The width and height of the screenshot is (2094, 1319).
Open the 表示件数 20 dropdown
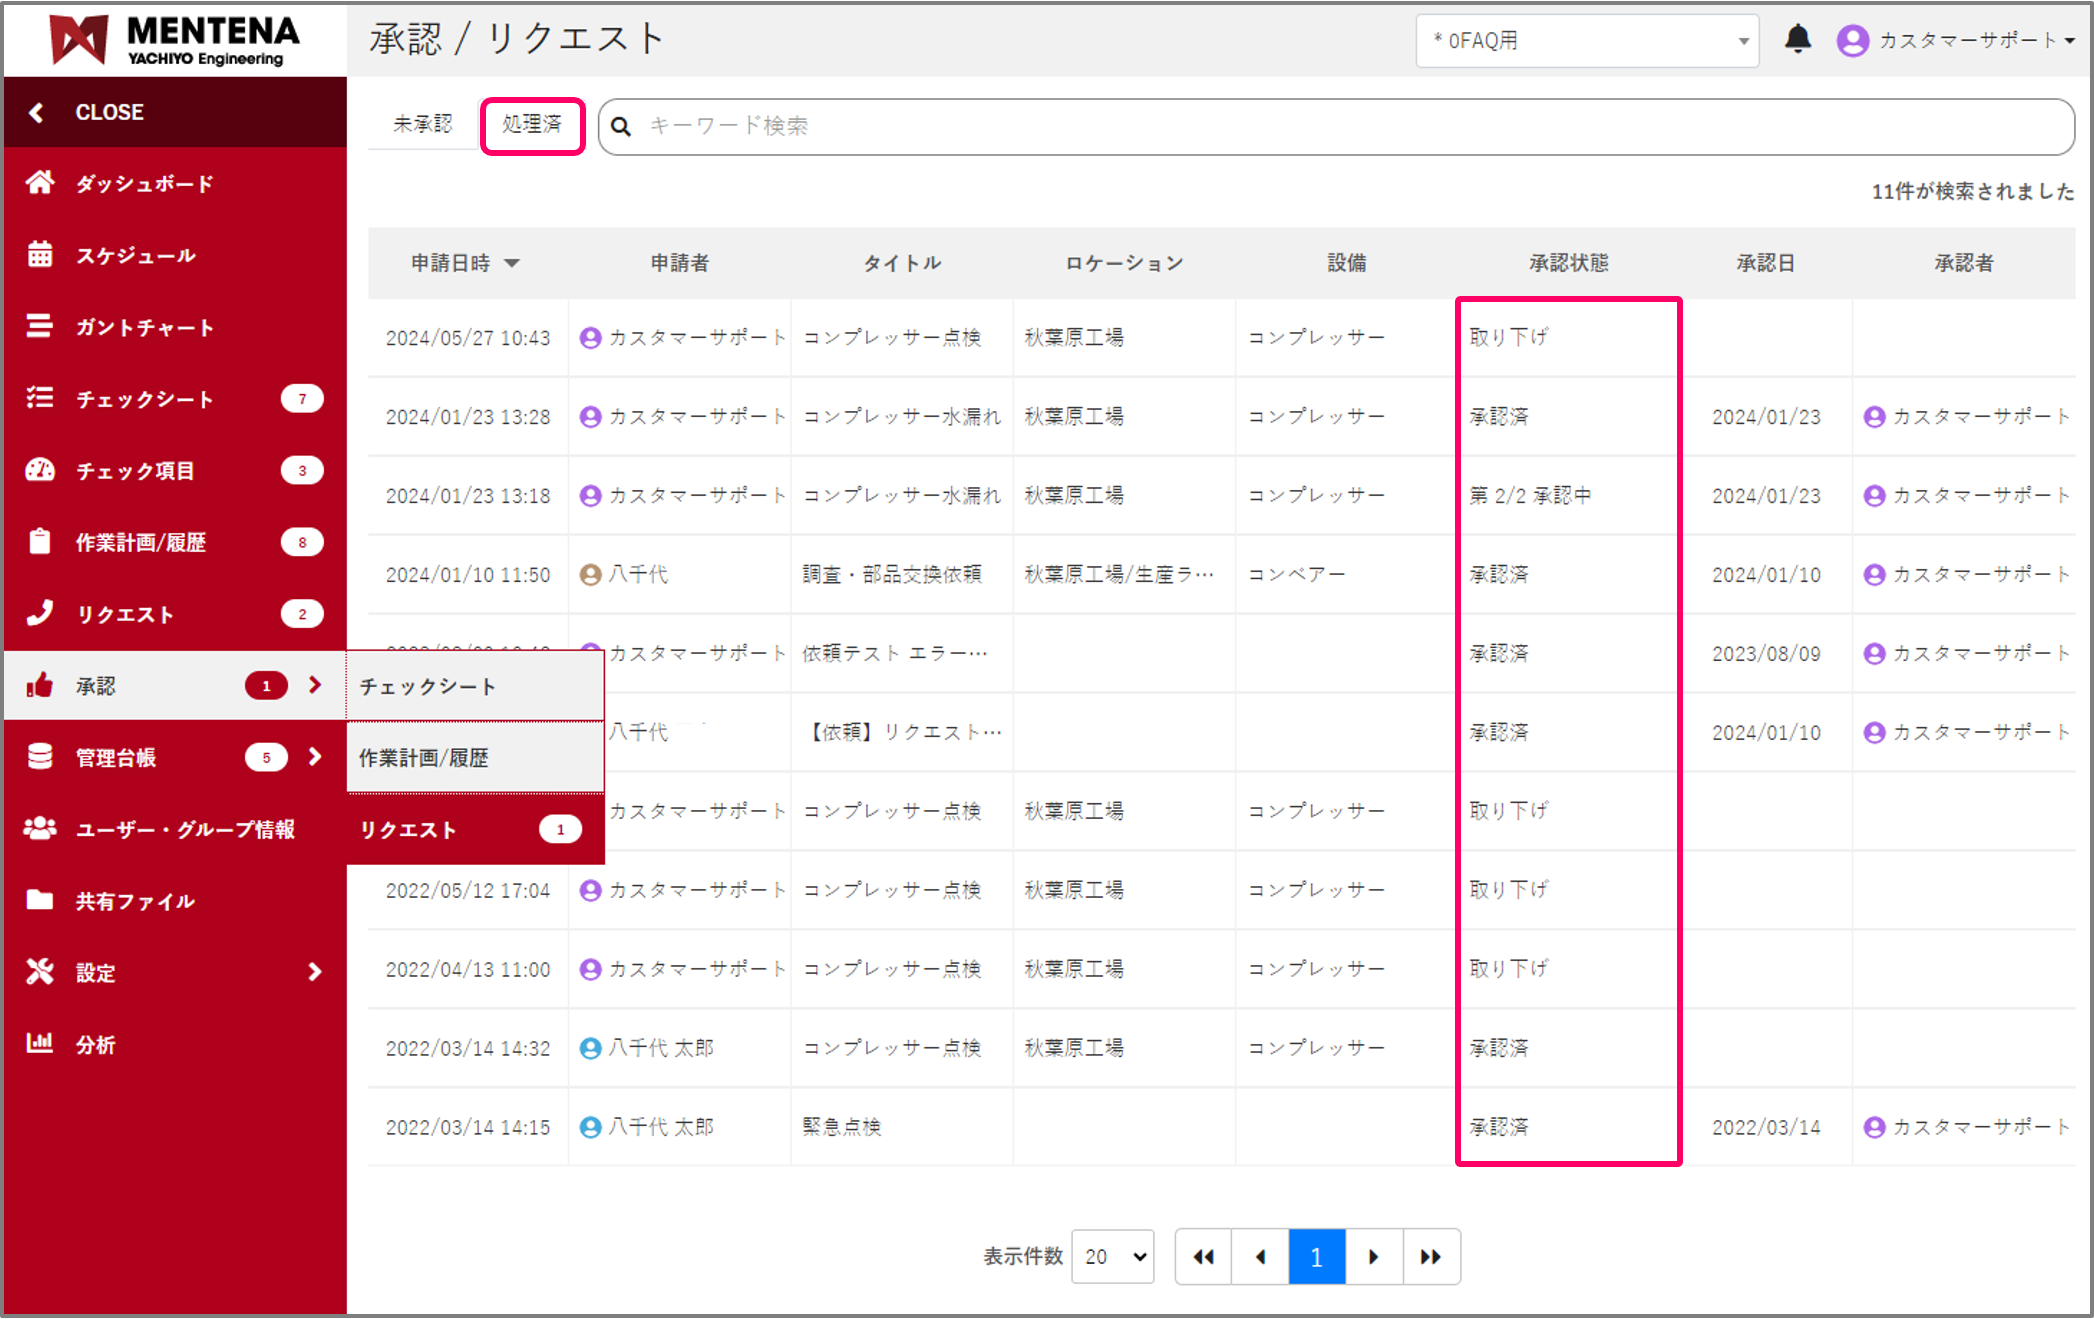coord(1113,1256)
